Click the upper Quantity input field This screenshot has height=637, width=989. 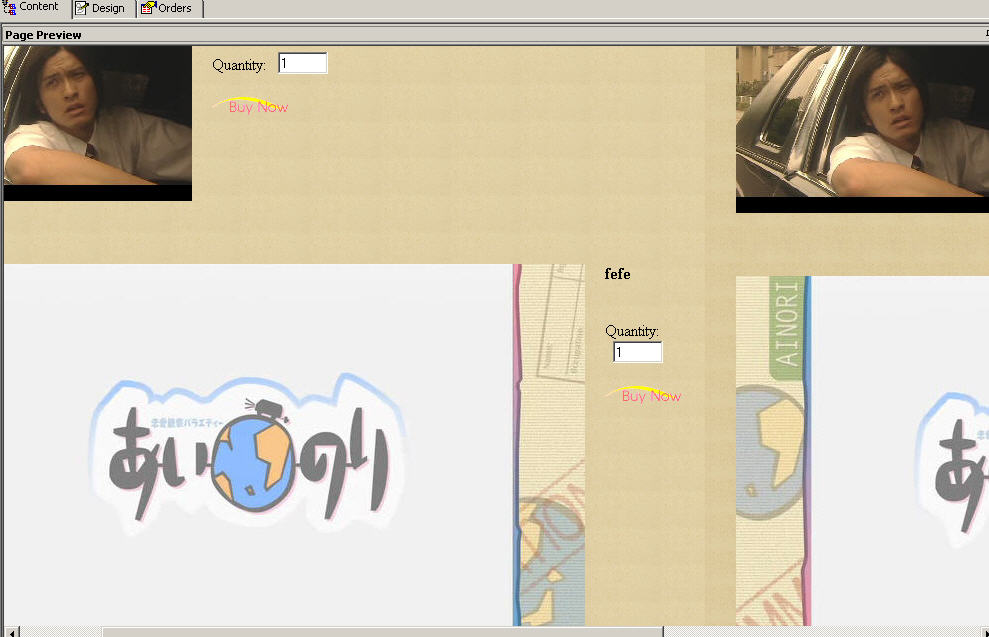[302, 64]
